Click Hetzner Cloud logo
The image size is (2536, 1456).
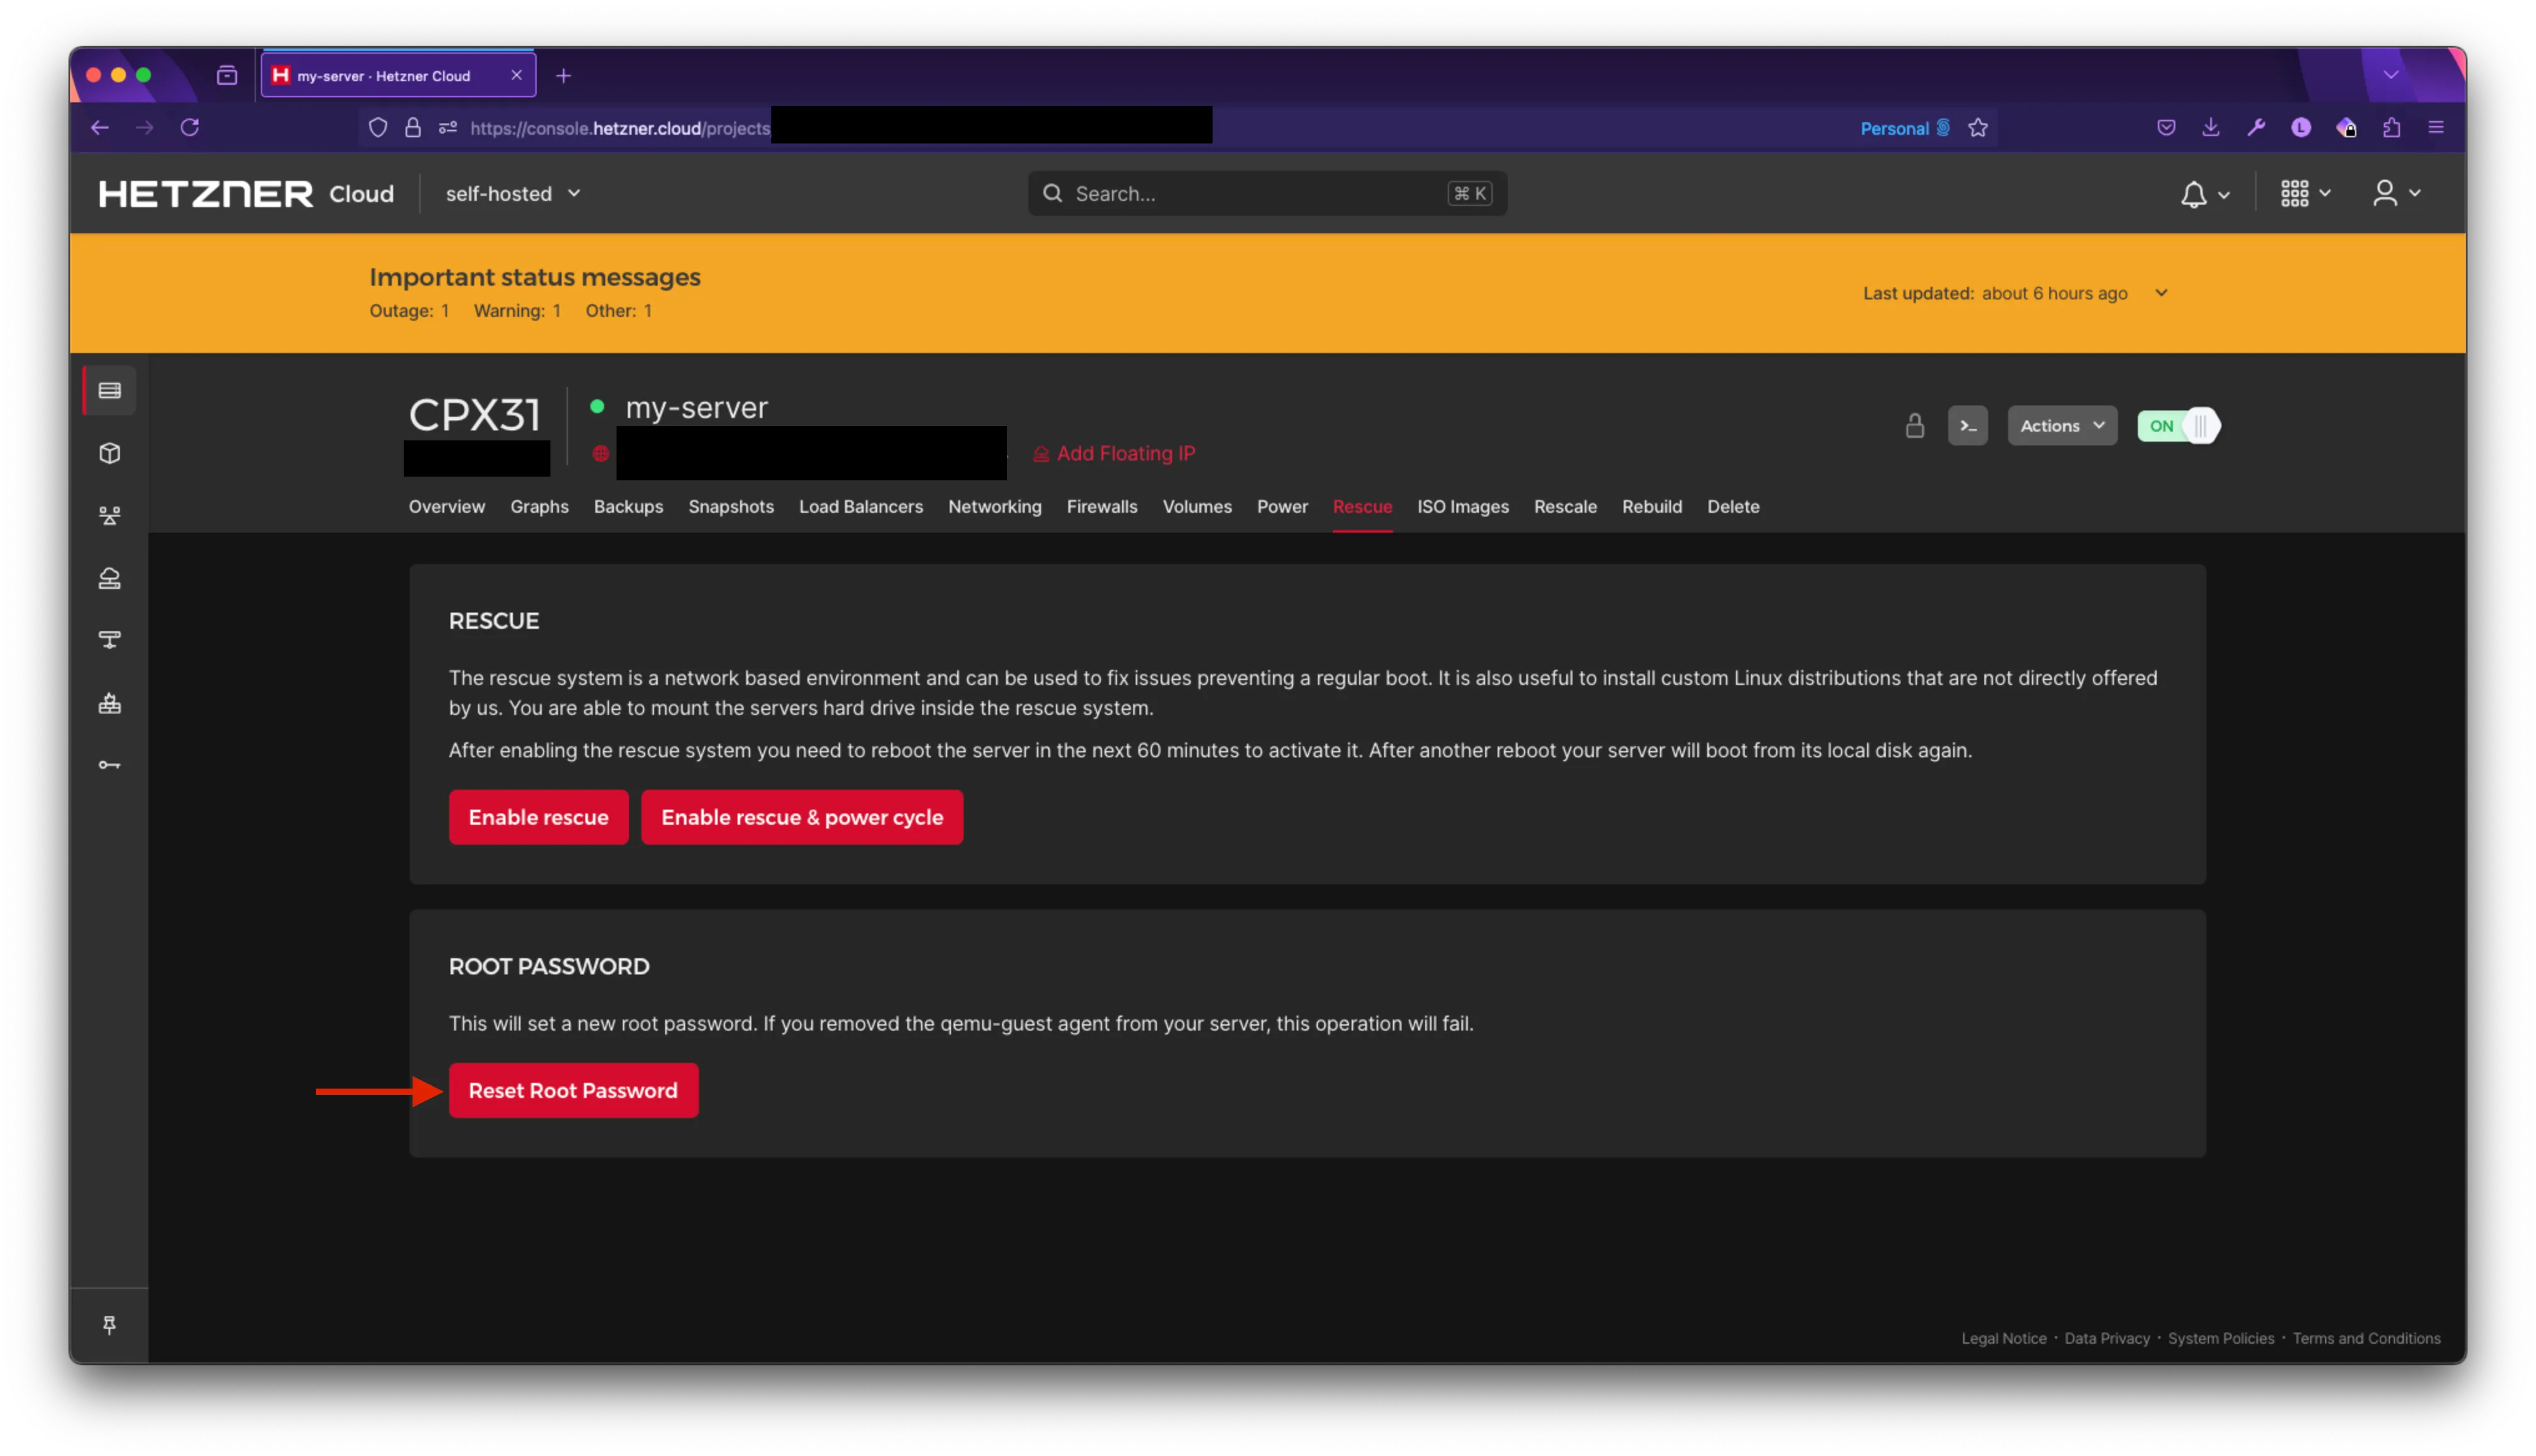[246, 194]
